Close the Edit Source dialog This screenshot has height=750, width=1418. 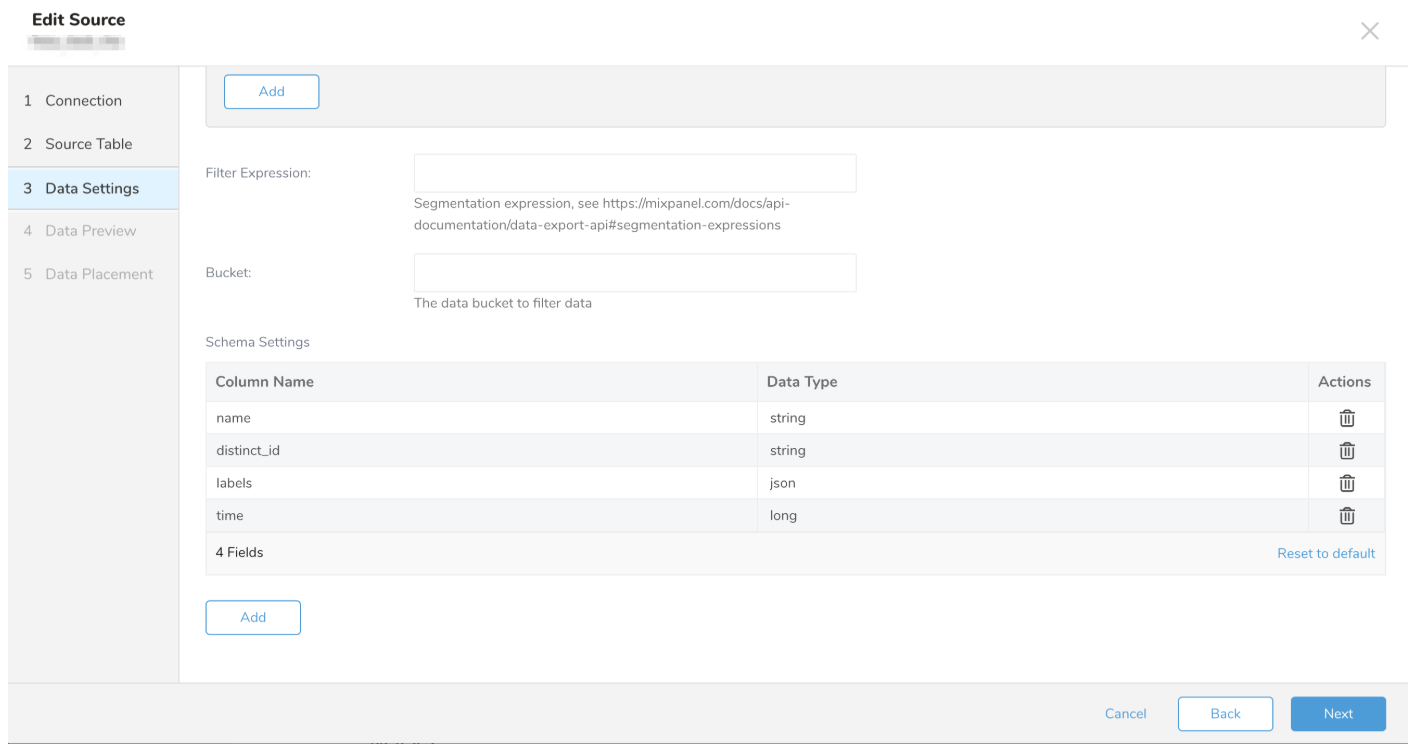(x=1369, y=31)
